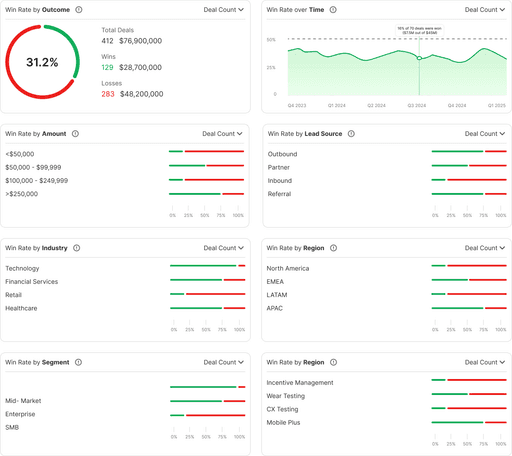
Task: Select the EMEA region row
Action: (386, 282)
